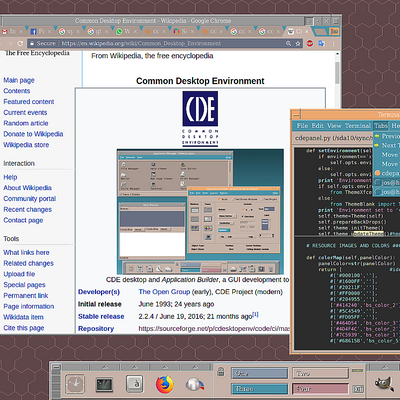Open a new Chrome tab

click(320, 32)
